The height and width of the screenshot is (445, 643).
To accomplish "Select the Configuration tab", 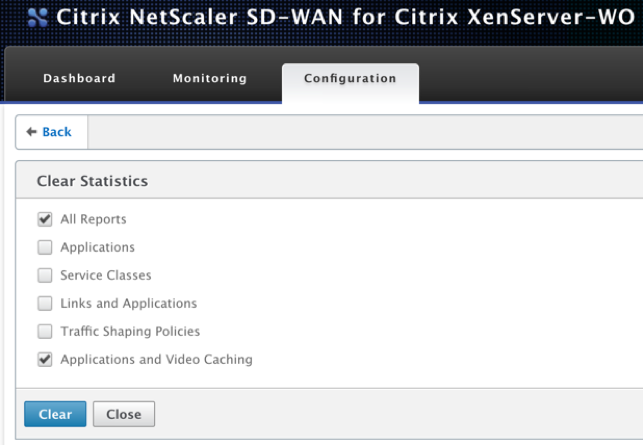I will click(350, 78).
